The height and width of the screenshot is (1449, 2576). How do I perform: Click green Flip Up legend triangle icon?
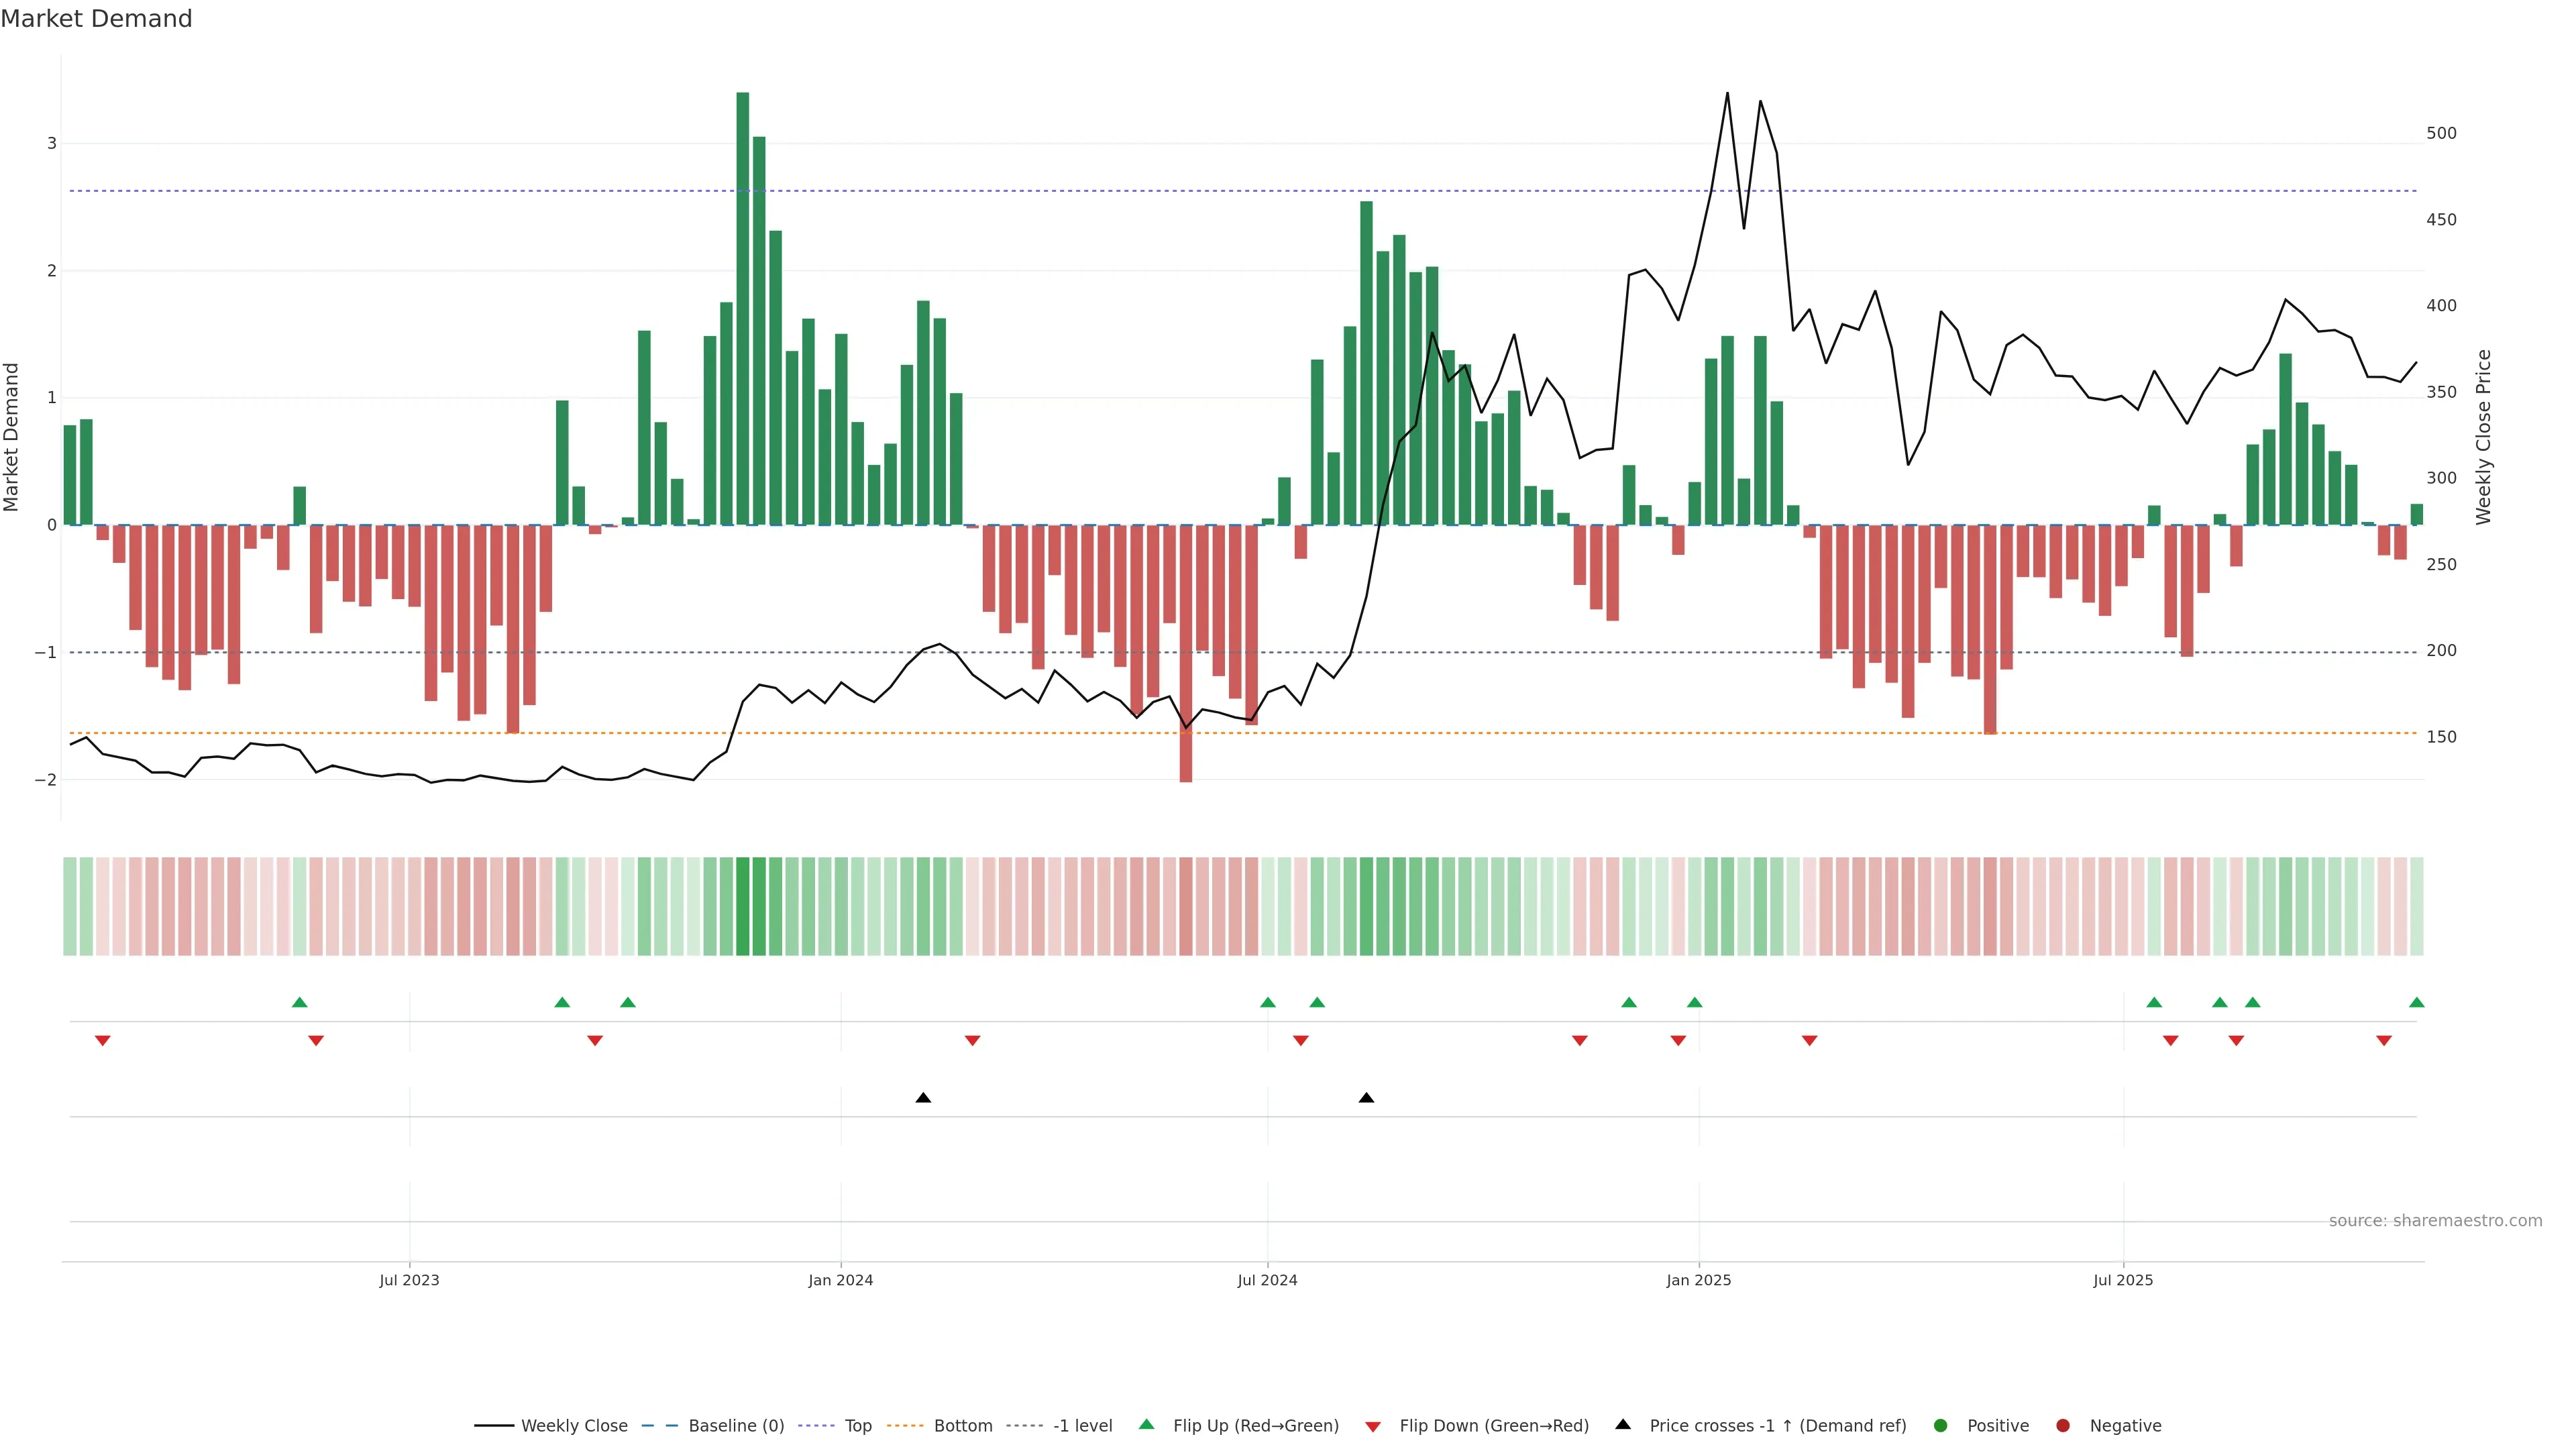(1147, 1424)
